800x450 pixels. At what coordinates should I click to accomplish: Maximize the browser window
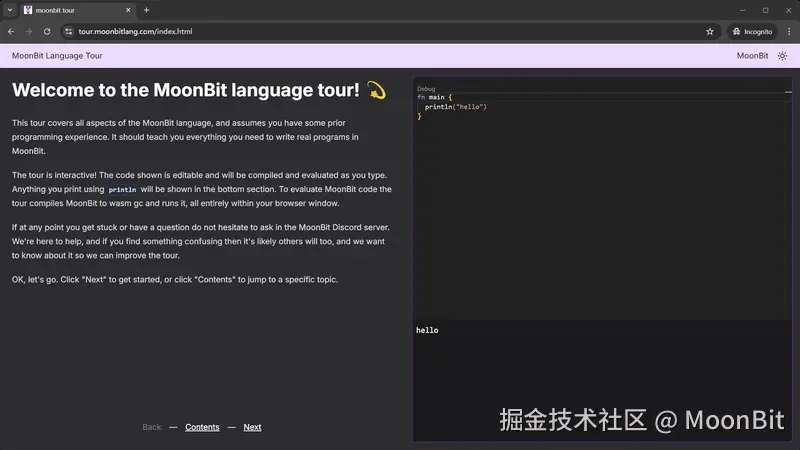pos(765,10)
